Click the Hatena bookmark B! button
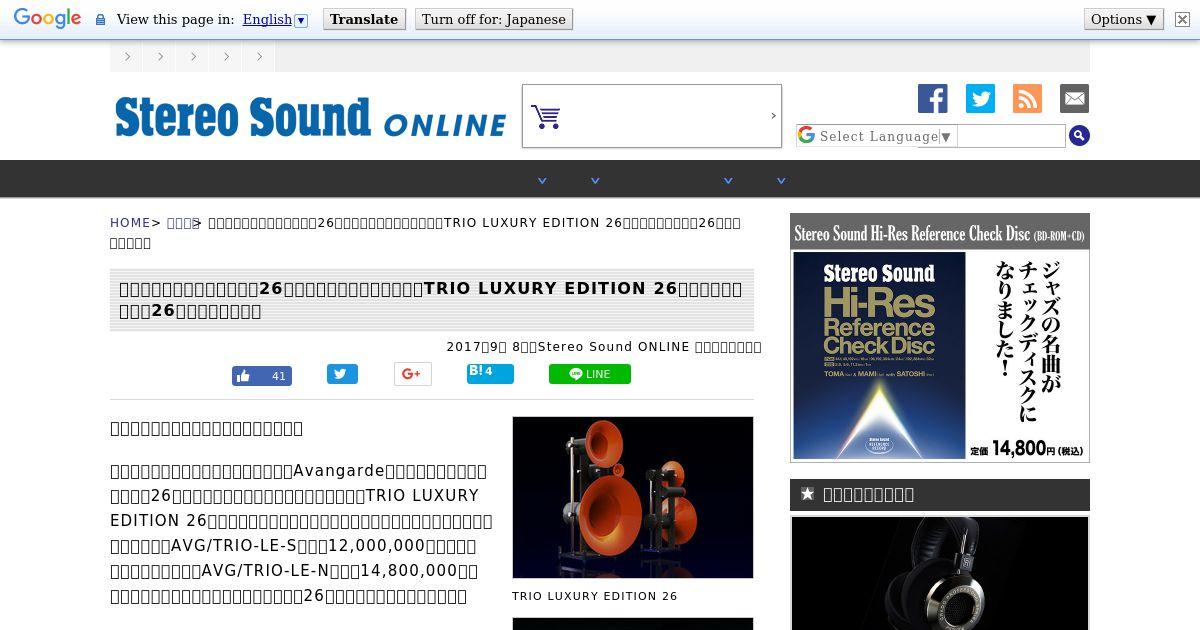Screen dimensions: 1200x630 (x=490, y=373)
